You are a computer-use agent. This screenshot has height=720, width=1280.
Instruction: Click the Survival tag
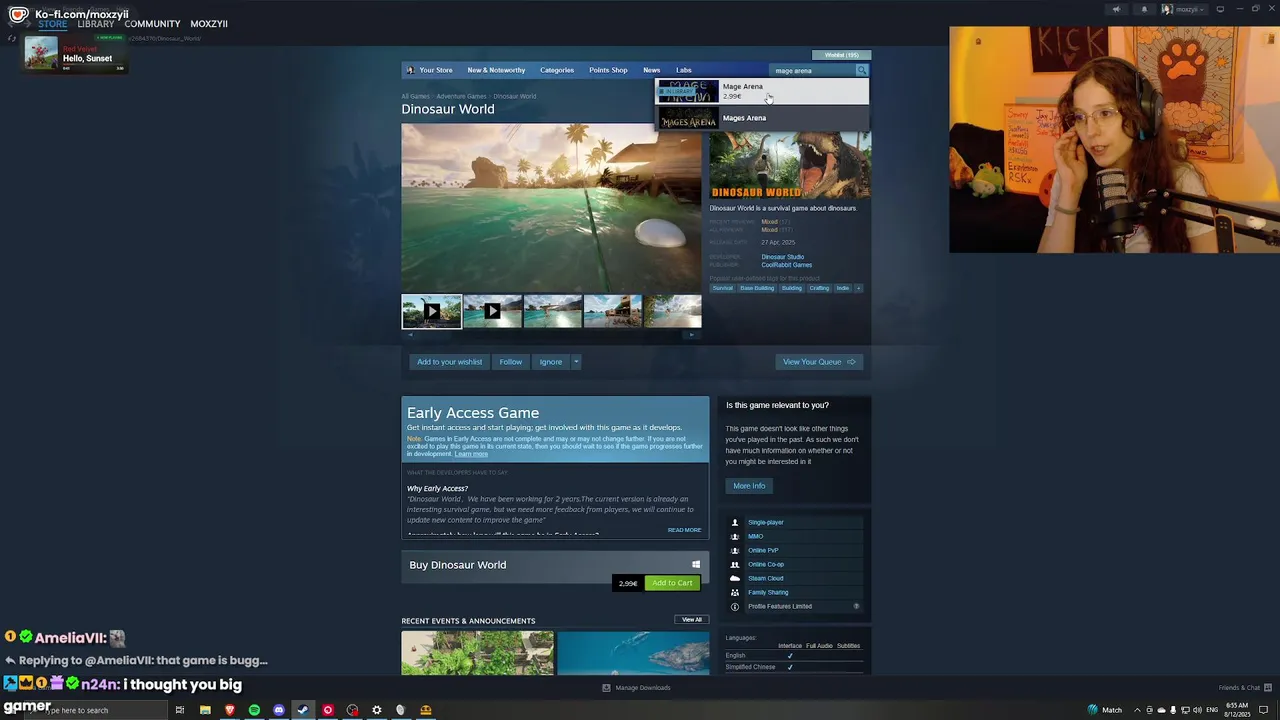pyautogui.click(x=722, y=288)
